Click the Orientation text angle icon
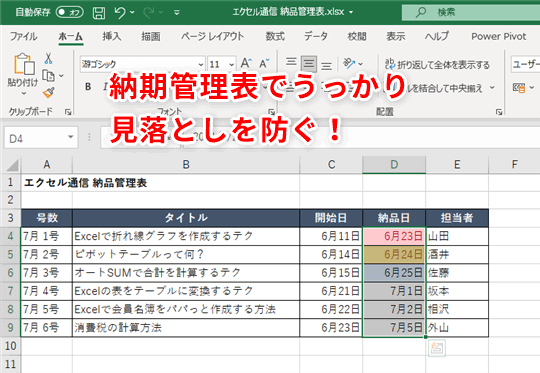 349,63
